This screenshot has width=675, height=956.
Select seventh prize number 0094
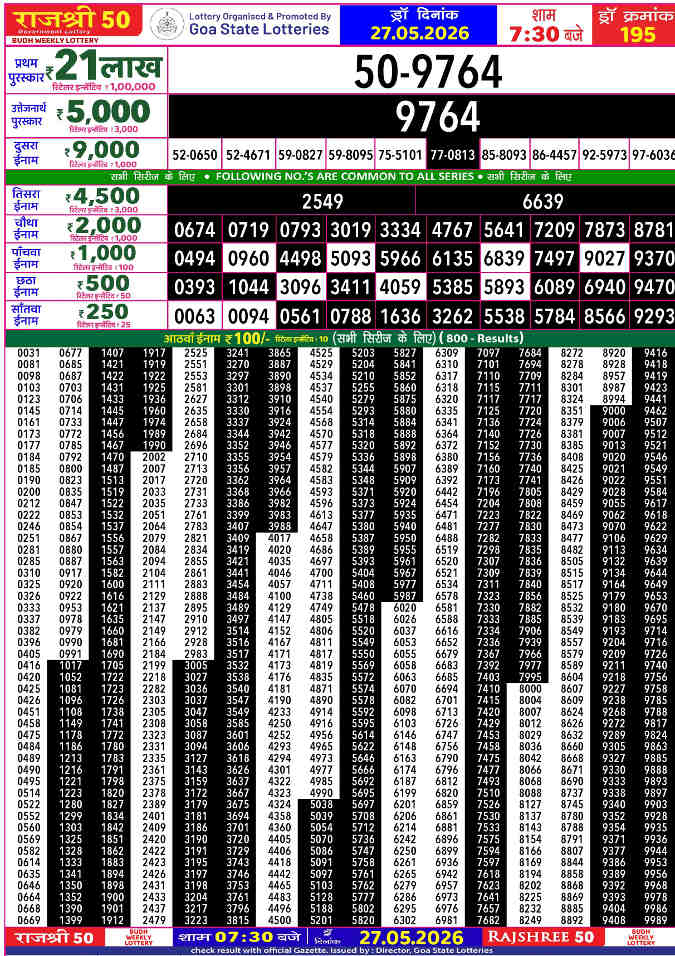[248, 316]
